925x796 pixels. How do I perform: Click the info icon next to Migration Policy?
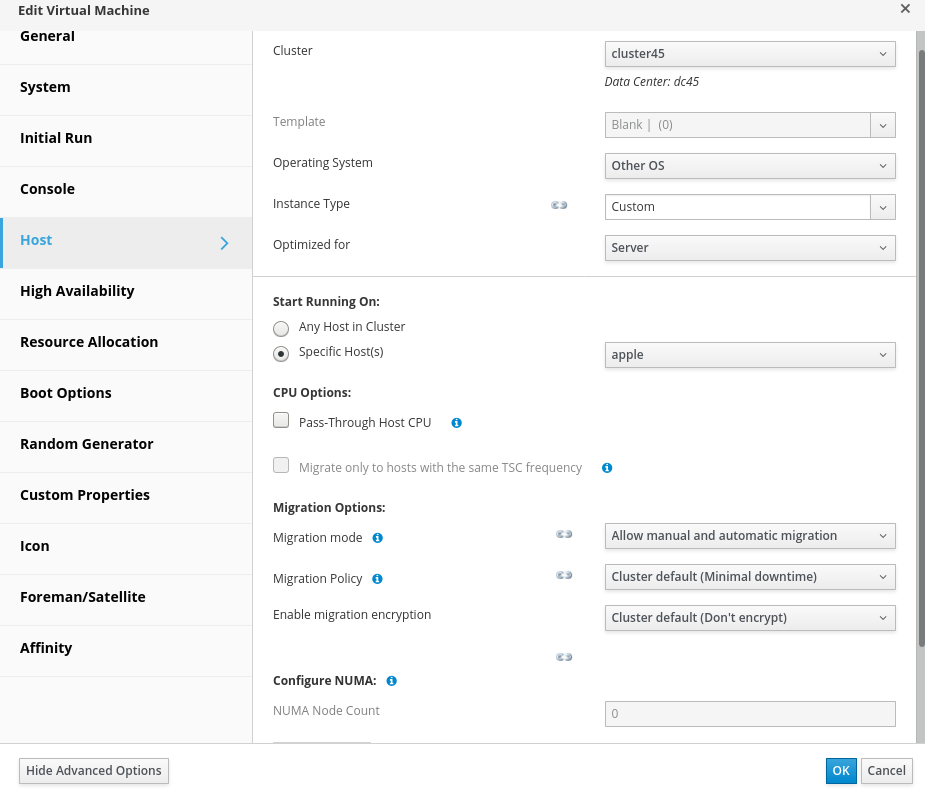point(377,579)
